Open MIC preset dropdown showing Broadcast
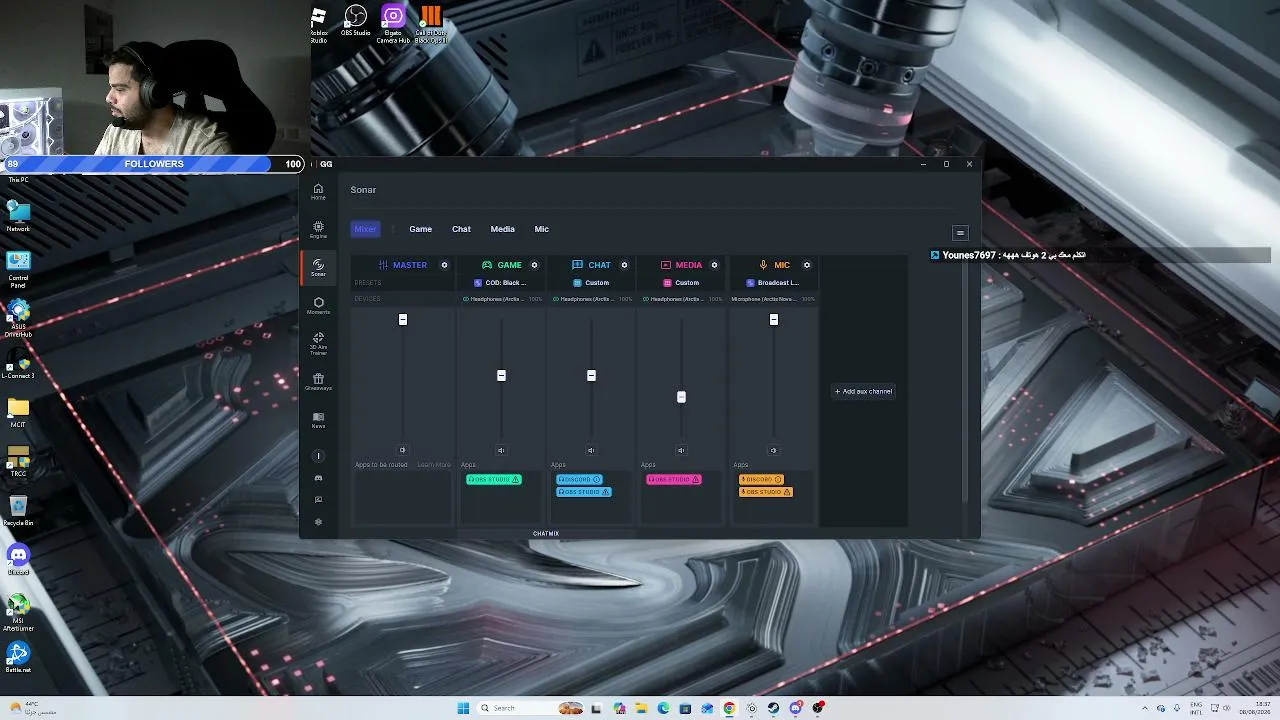Viewport: 1280px width, 720px height. (x=773, y=283)
